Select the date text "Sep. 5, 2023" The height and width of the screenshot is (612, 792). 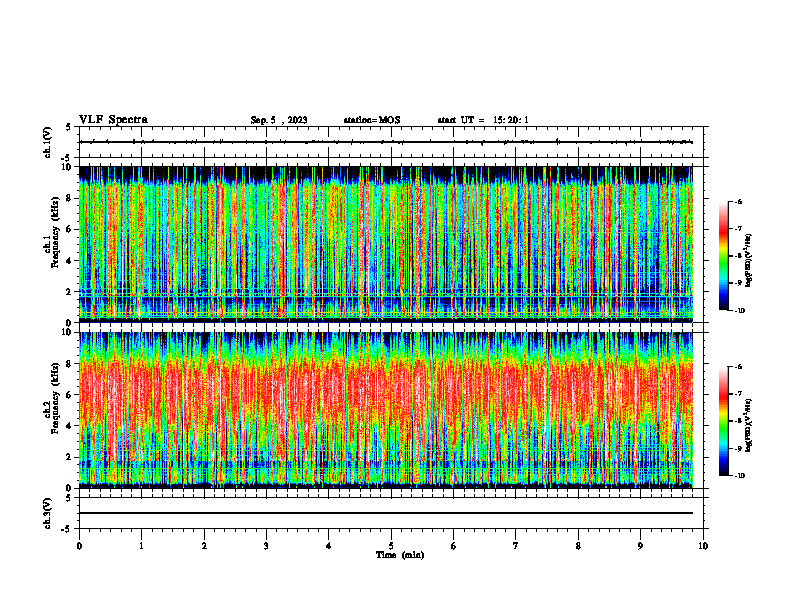click(279, 120)
